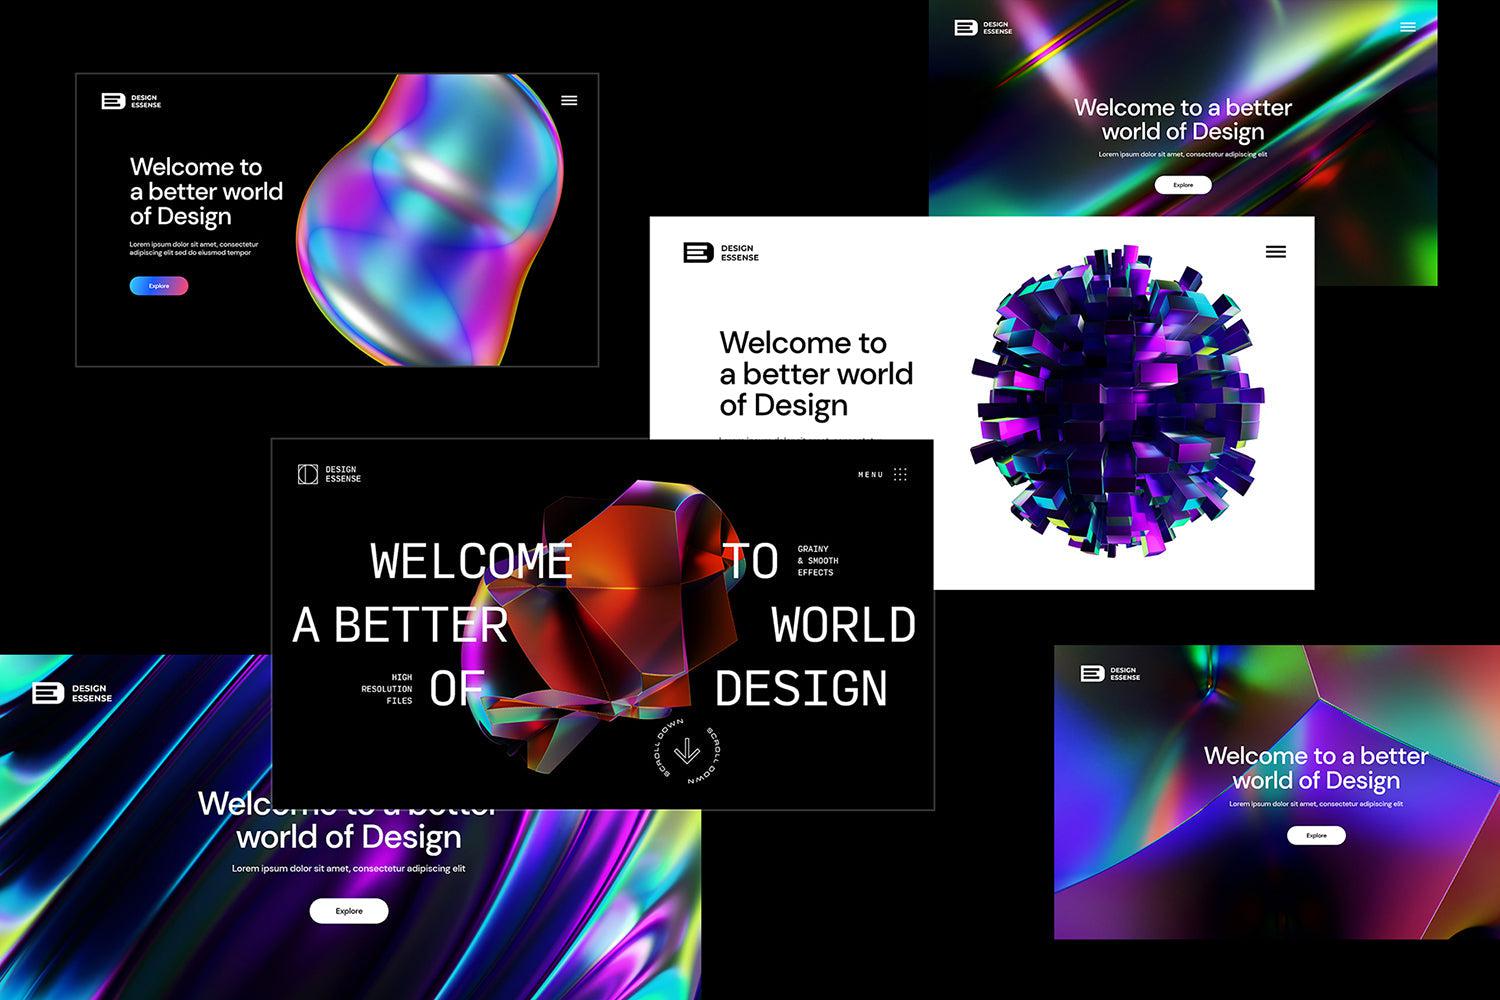Click the WELCOME TO headline in the center mockup
This screenshot has height=1000, width=1500.
click(x=470, y=560)
